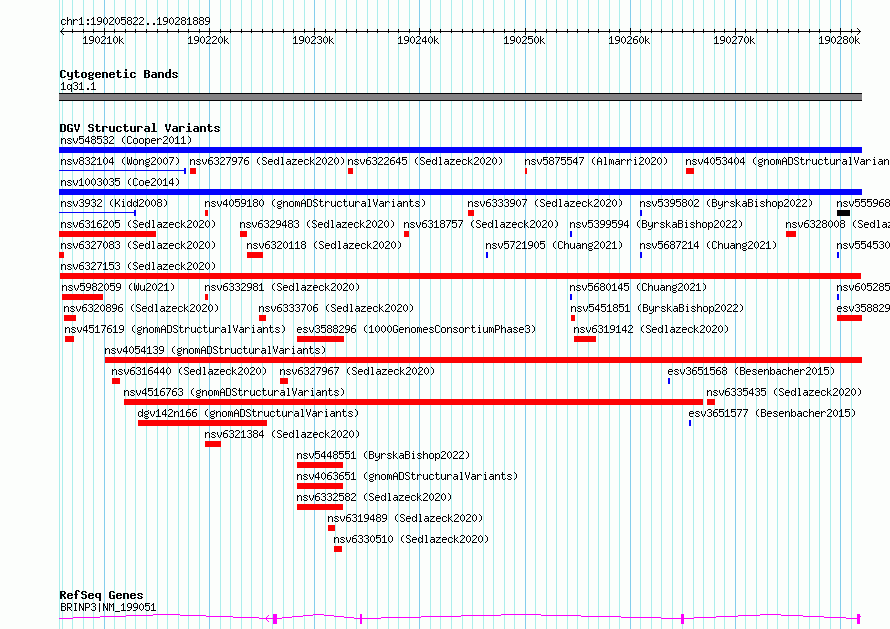The image size is (890, 629).
Task: Click the nsv4053404 gnomAD variant label
Action: coord(787,161)
